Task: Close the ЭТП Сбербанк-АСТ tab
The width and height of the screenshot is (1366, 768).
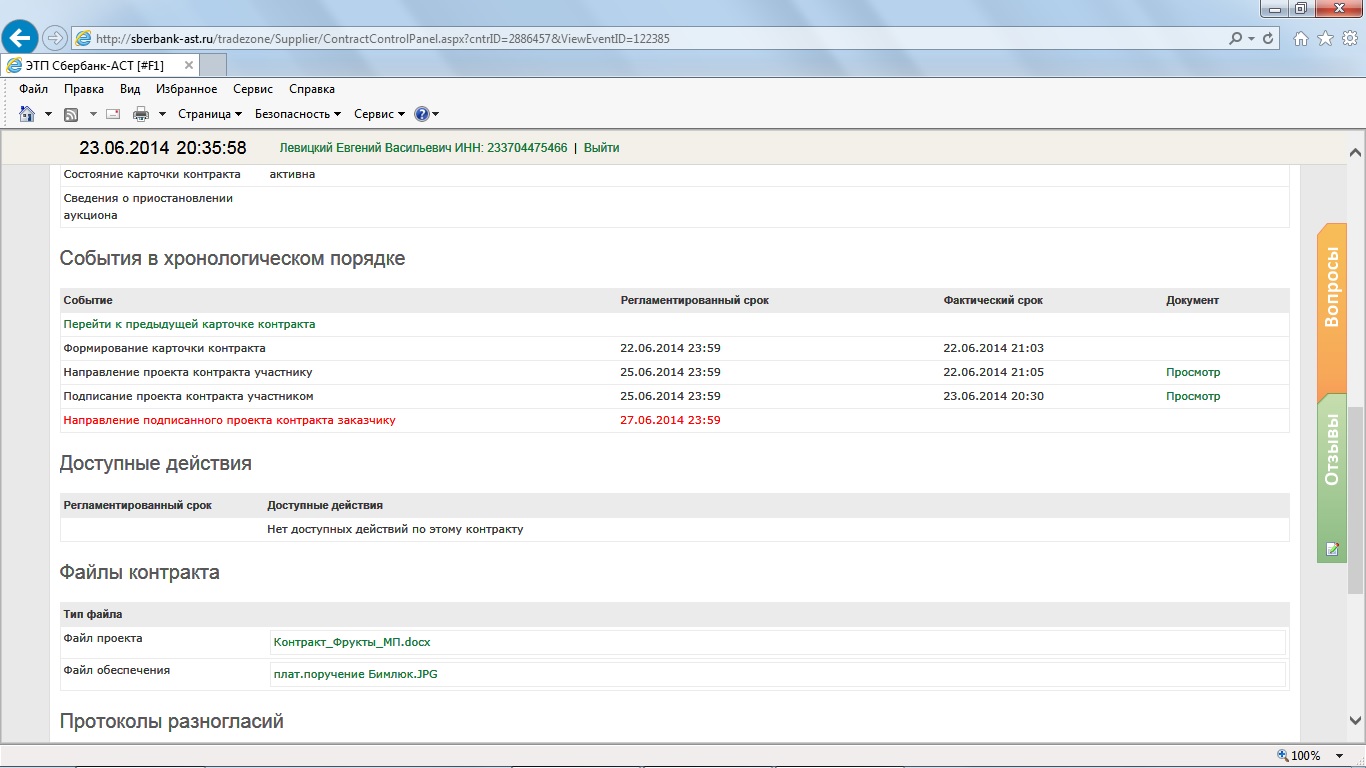Action: click(189, 65)
